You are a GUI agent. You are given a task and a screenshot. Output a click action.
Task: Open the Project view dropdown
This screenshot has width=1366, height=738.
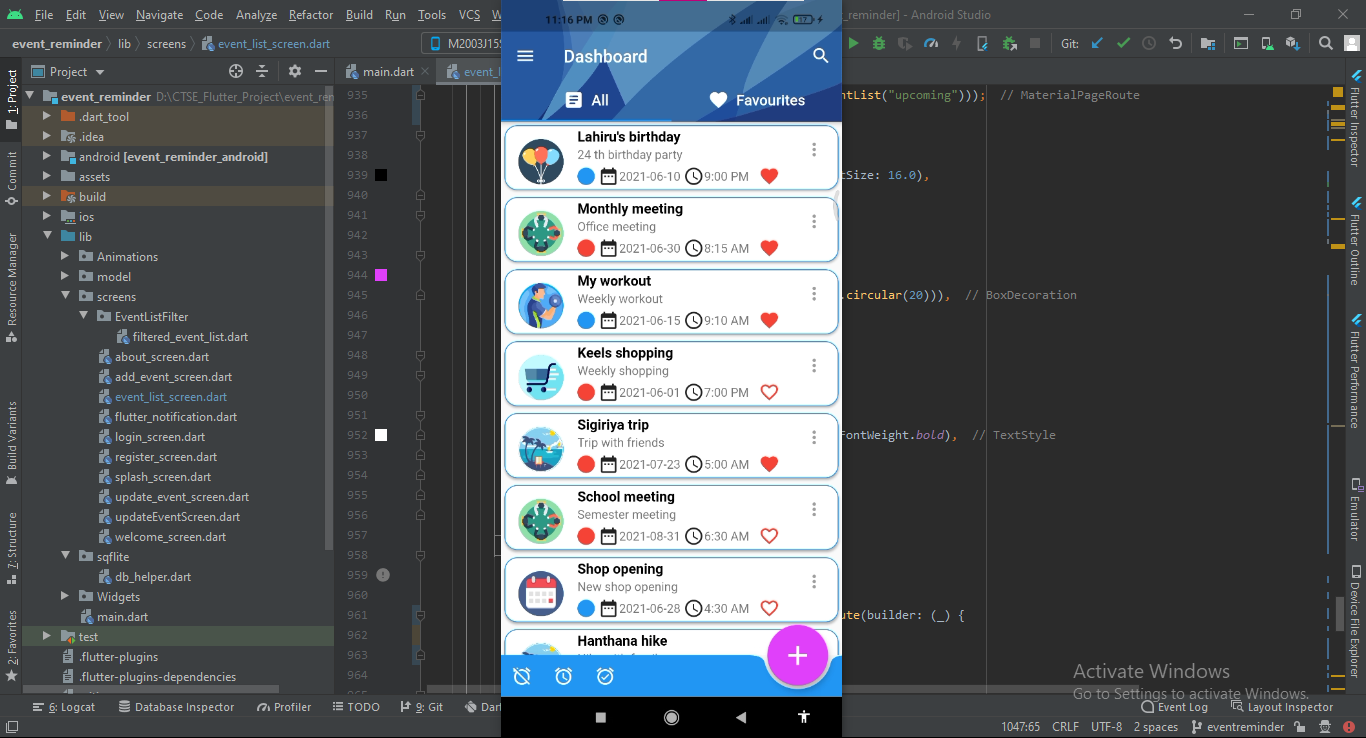[x=98, y=72]
